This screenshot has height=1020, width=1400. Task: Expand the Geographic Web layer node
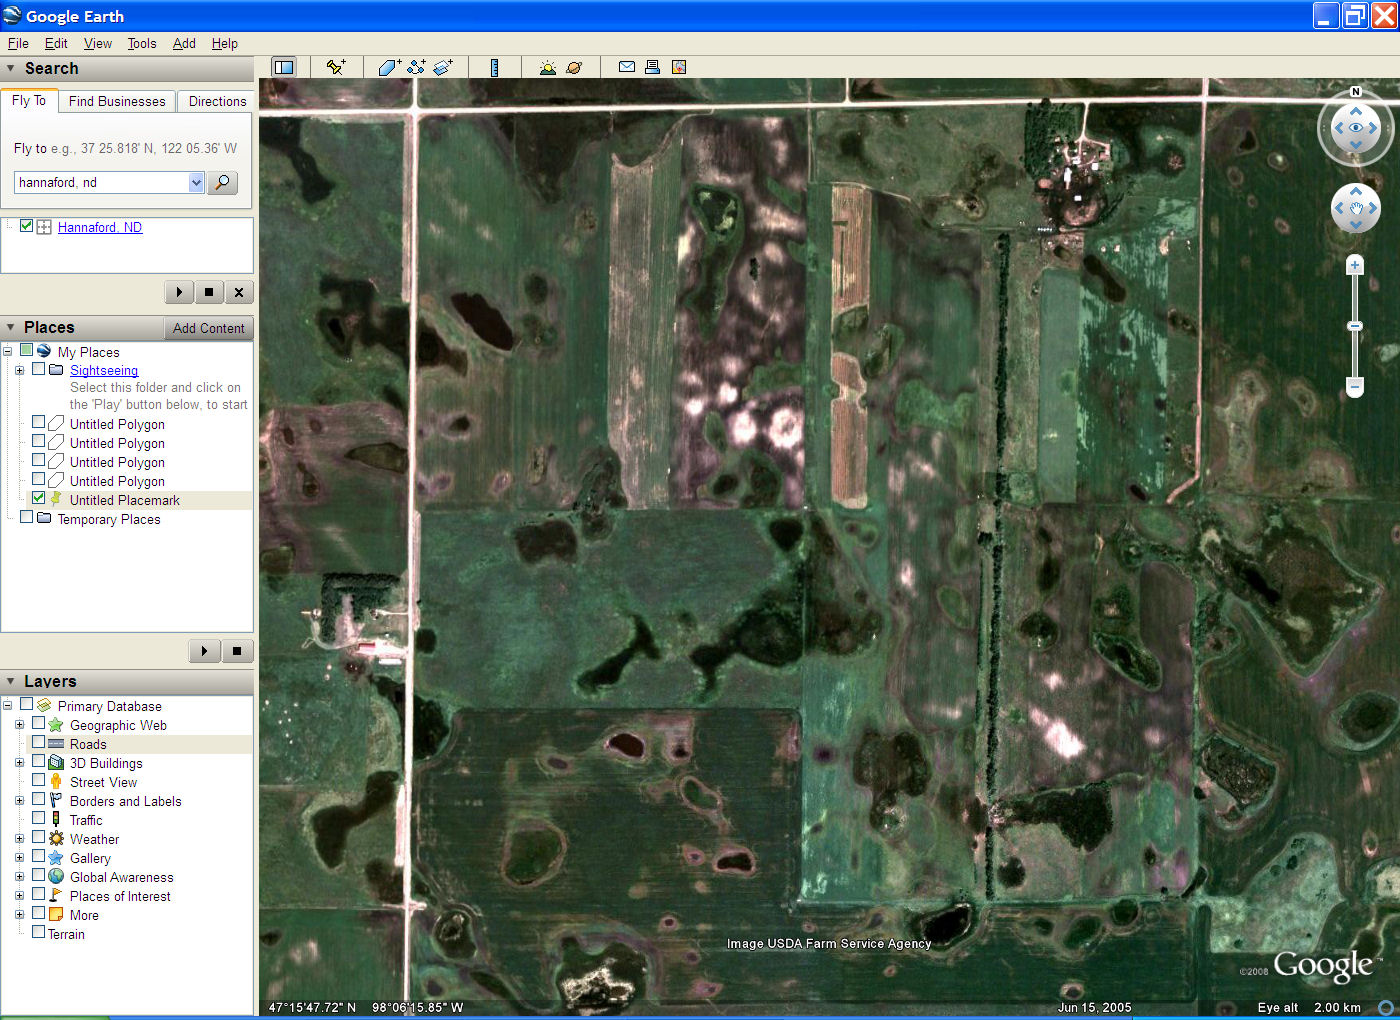click(19, 725)
